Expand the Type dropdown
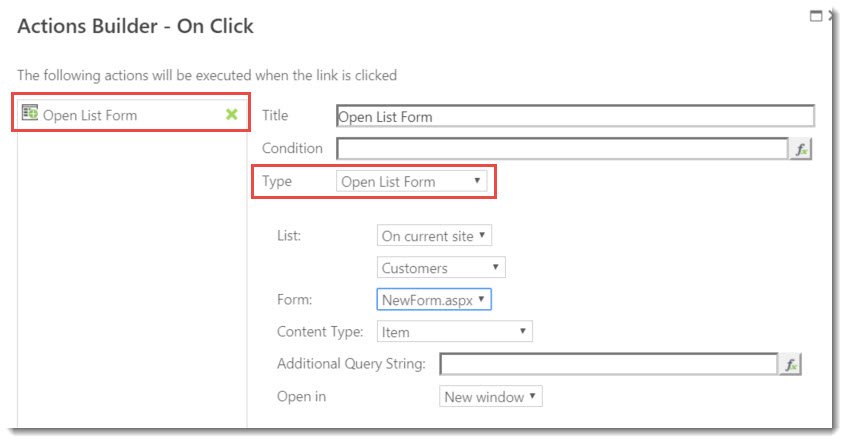 pyautogui.click(x=412, y=182)
